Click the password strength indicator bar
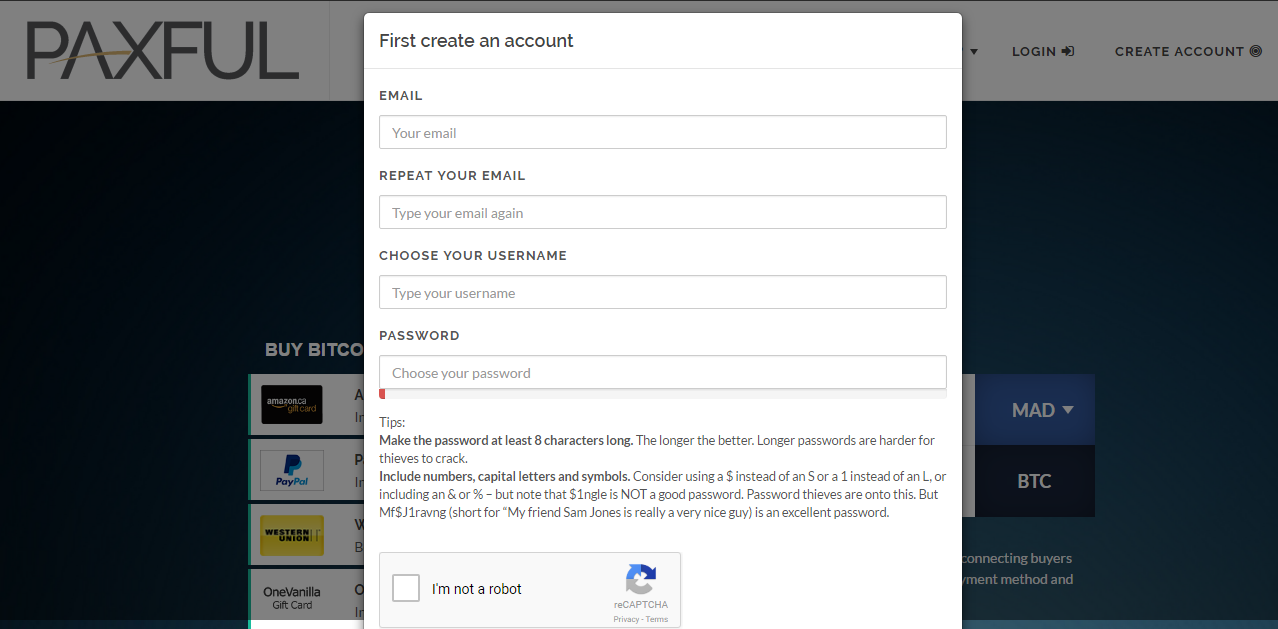1278x629 pixels. click(662, 394)
